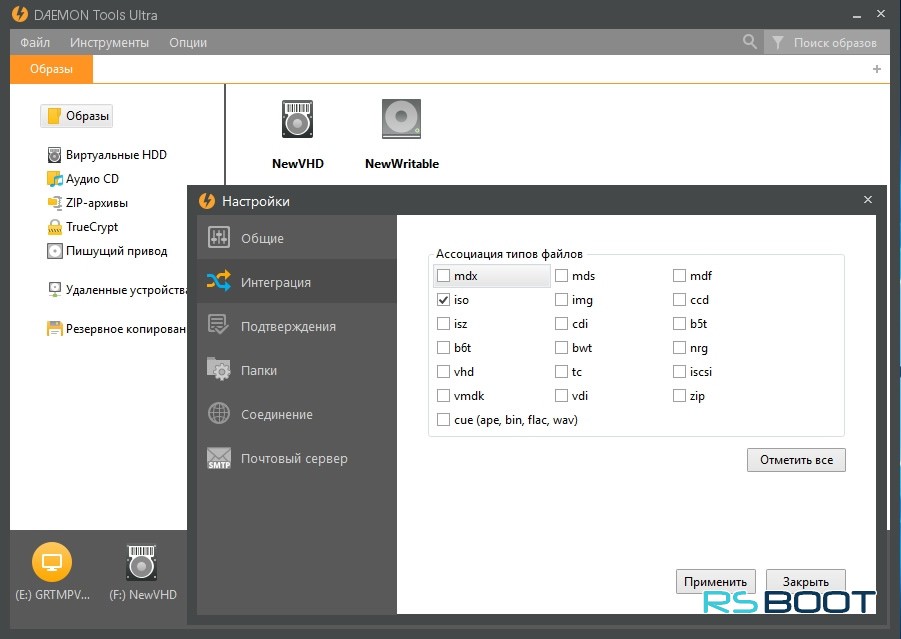
Task: Enable the bwt file association
Action: point(561,348)
